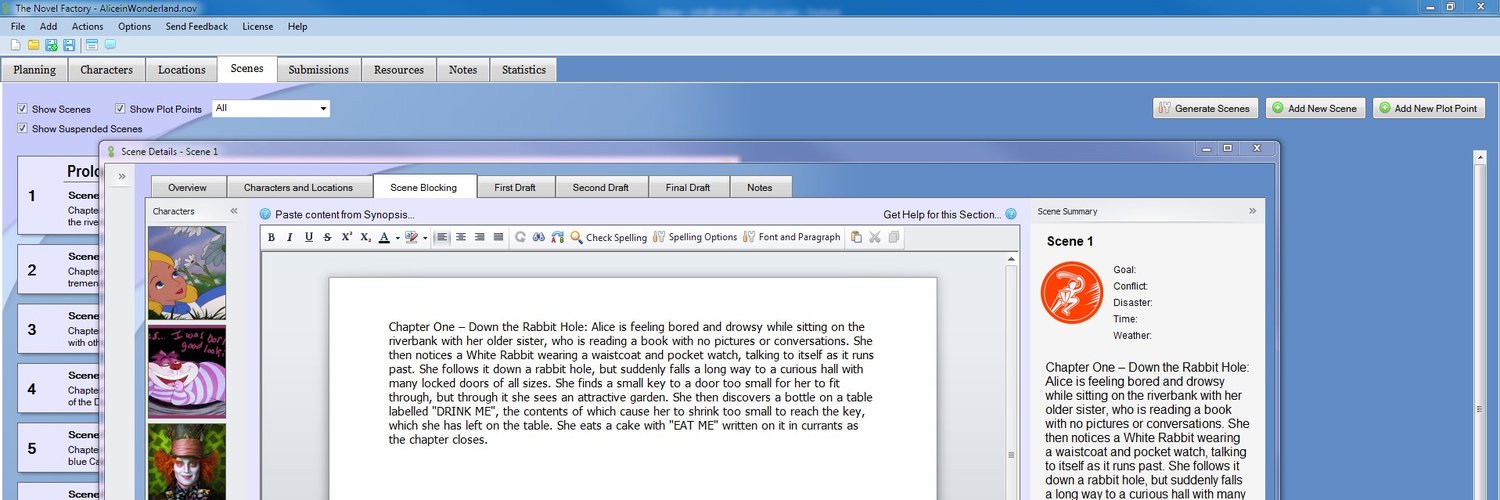The image size is (1500, 500).
Task: Apply the highlight color marker swatch
Action: click(x=411, y=237)
